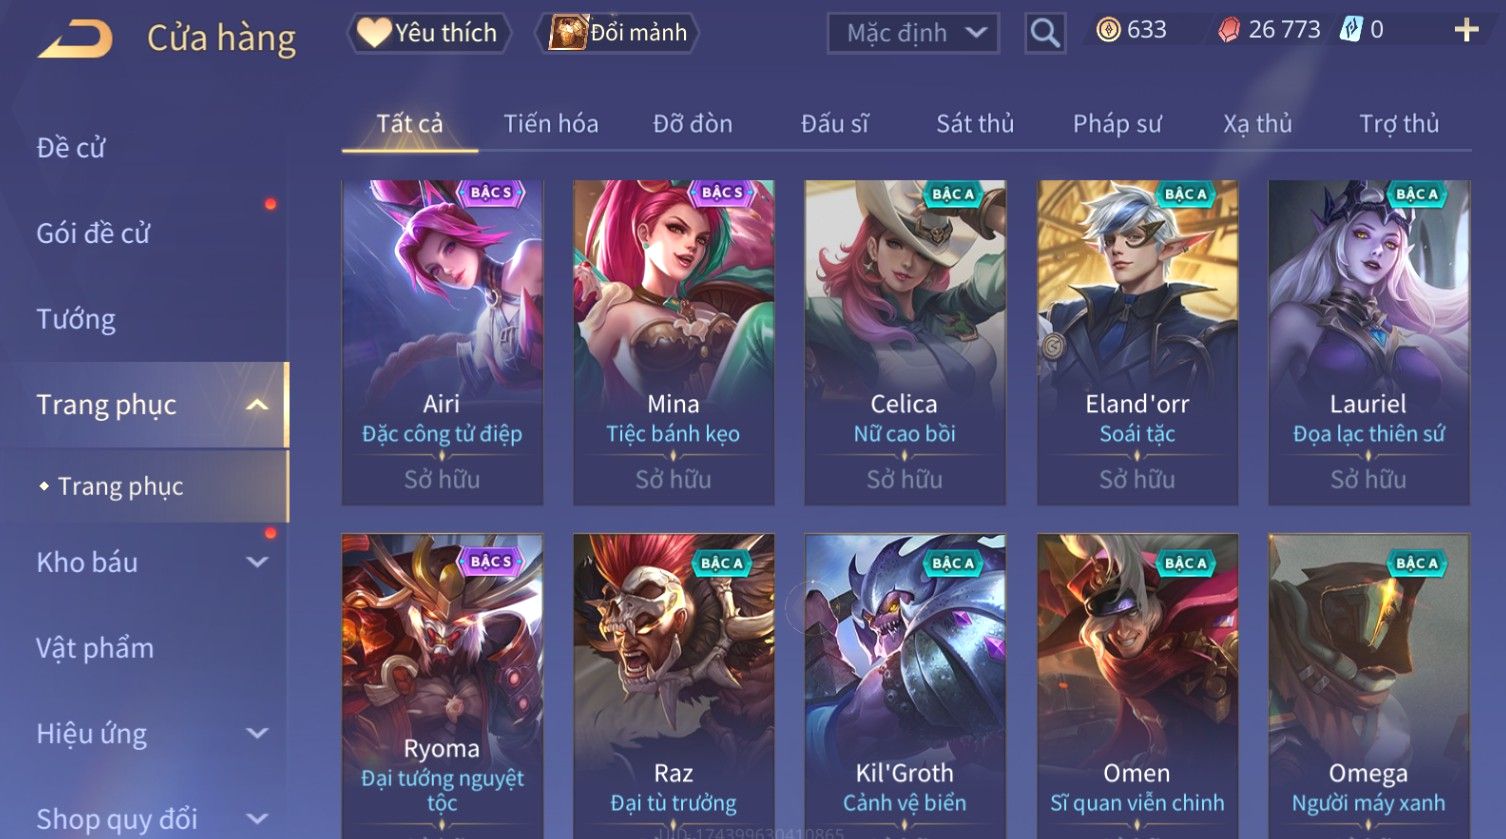Click the blue voucher ticket icon

(1350, 30)
